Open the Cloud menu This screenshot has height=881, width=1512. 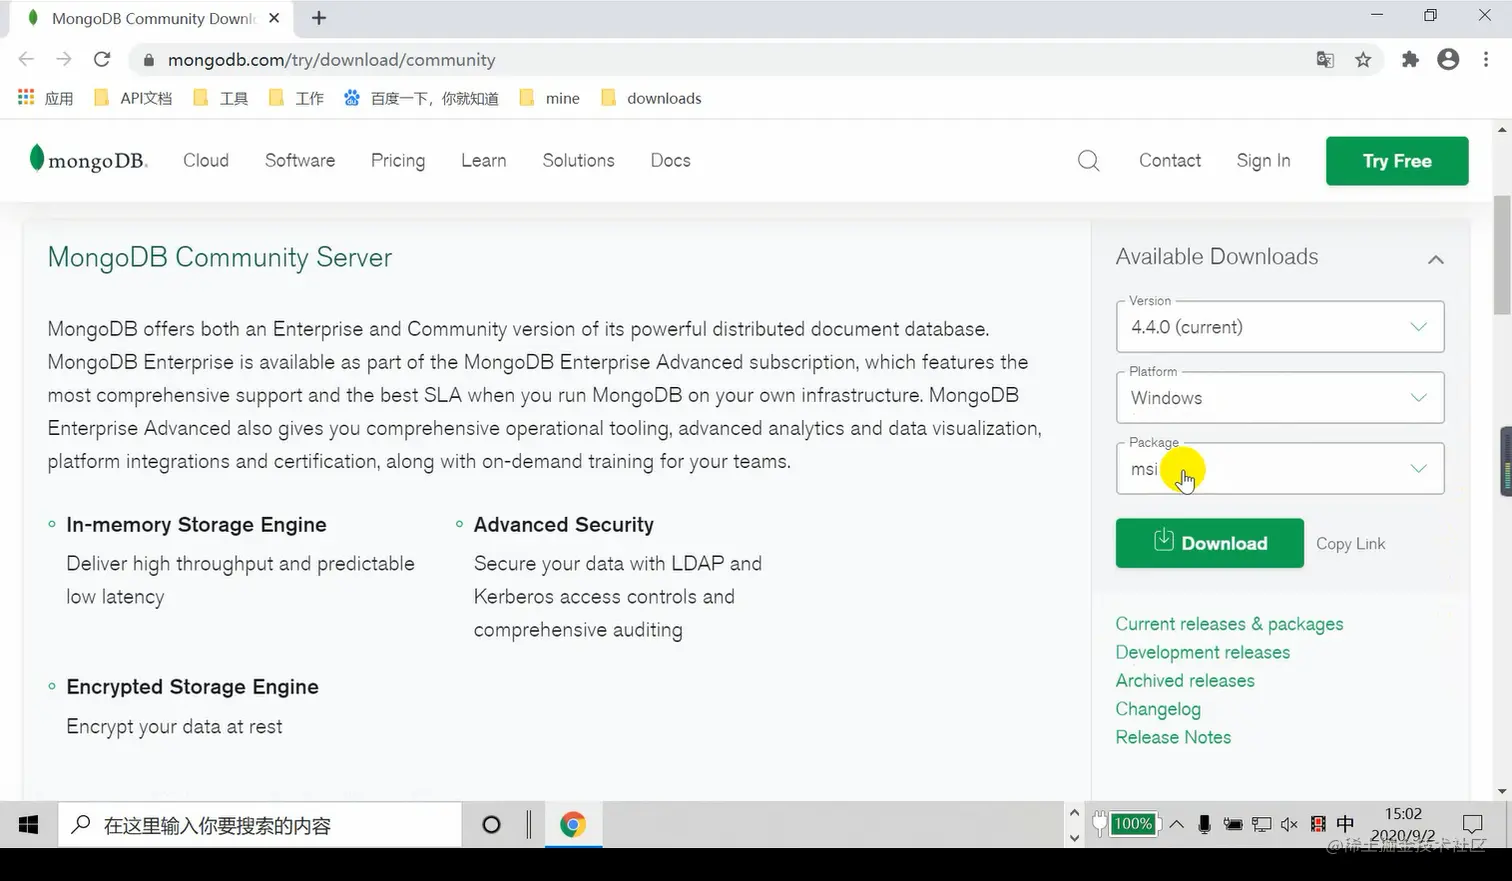206,160
